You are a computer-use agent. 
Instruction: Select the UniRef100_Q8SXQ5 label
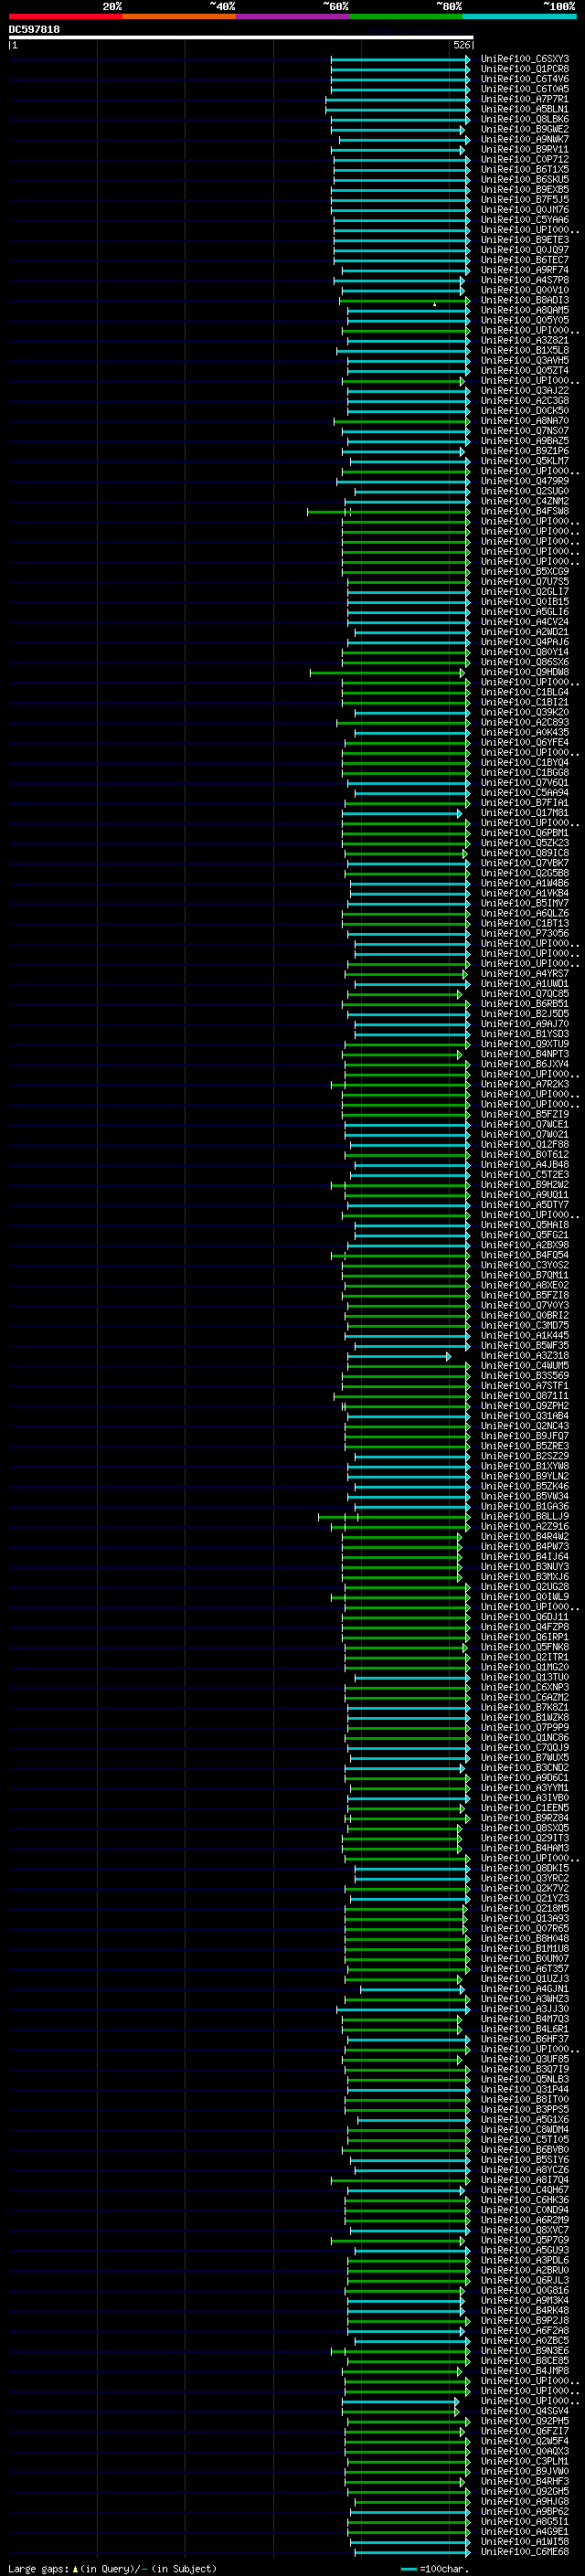(524, 1828)
